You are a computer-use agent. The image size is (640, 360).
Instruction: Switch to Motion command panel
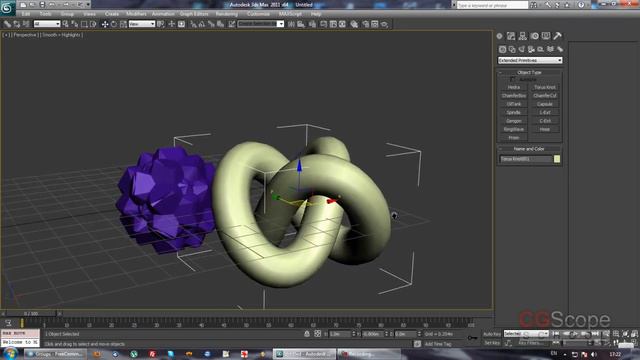click(x=535, y=36)
